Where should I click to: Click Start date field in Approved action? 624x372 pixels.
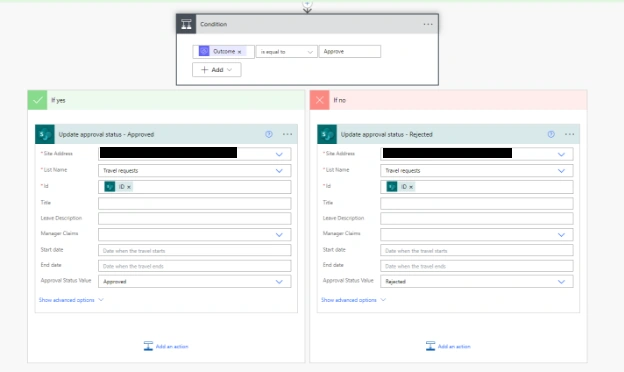tap(195, 250)
